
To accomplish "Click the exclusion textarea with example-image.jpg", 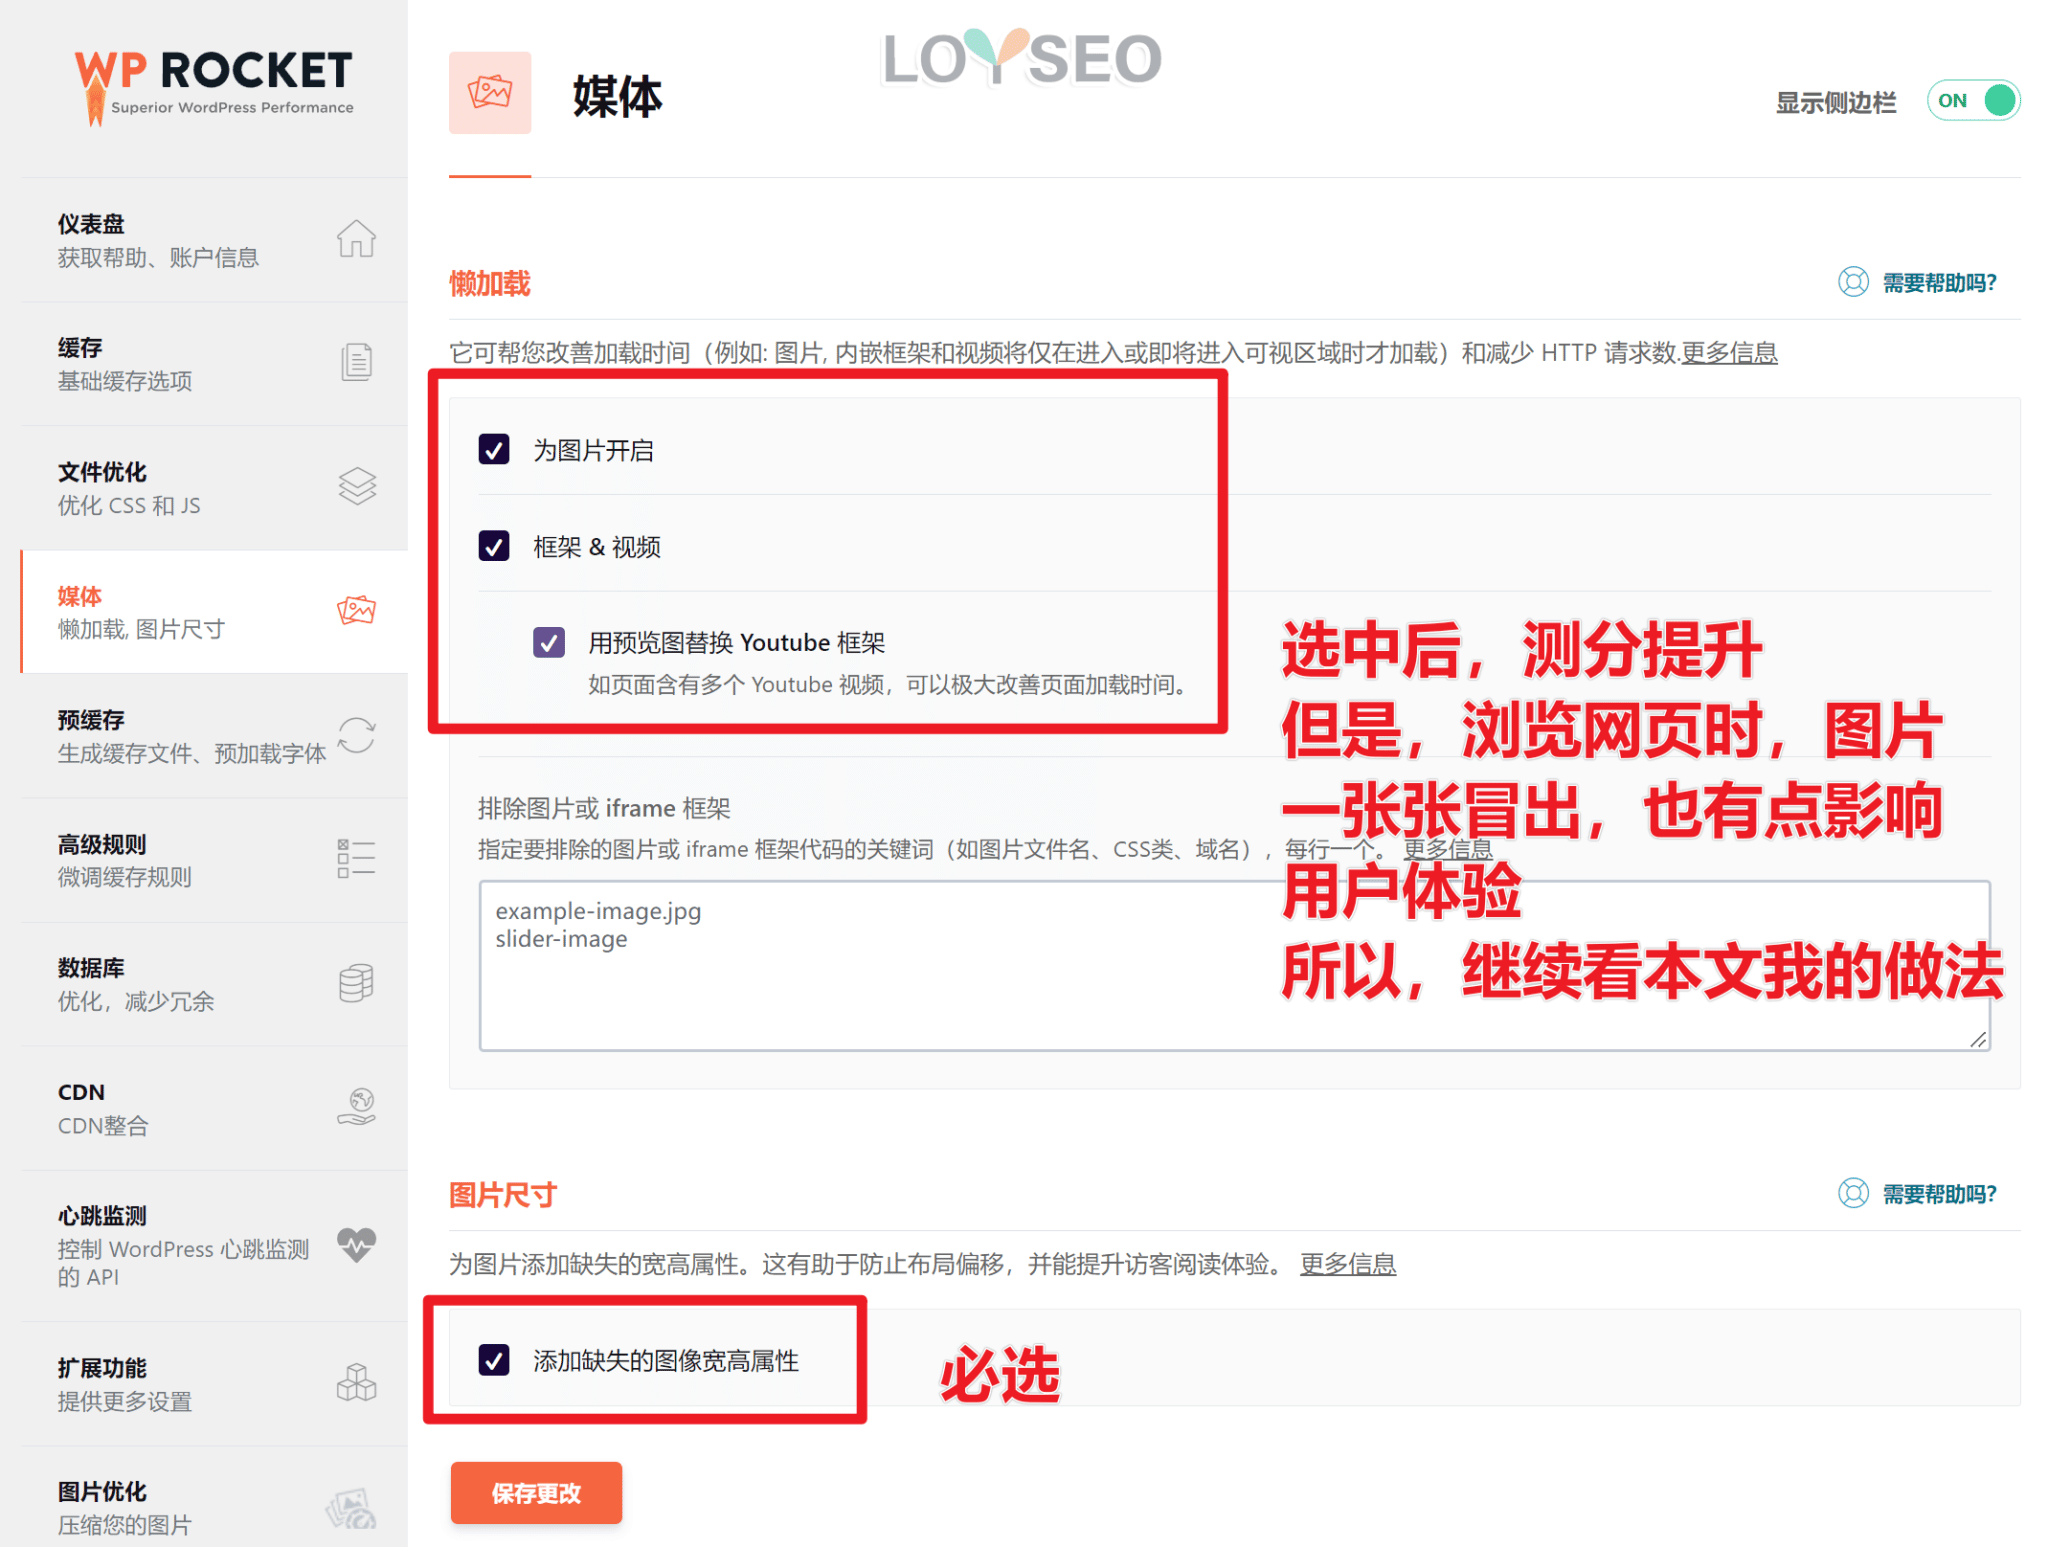I will click(x=1235, y=965).
